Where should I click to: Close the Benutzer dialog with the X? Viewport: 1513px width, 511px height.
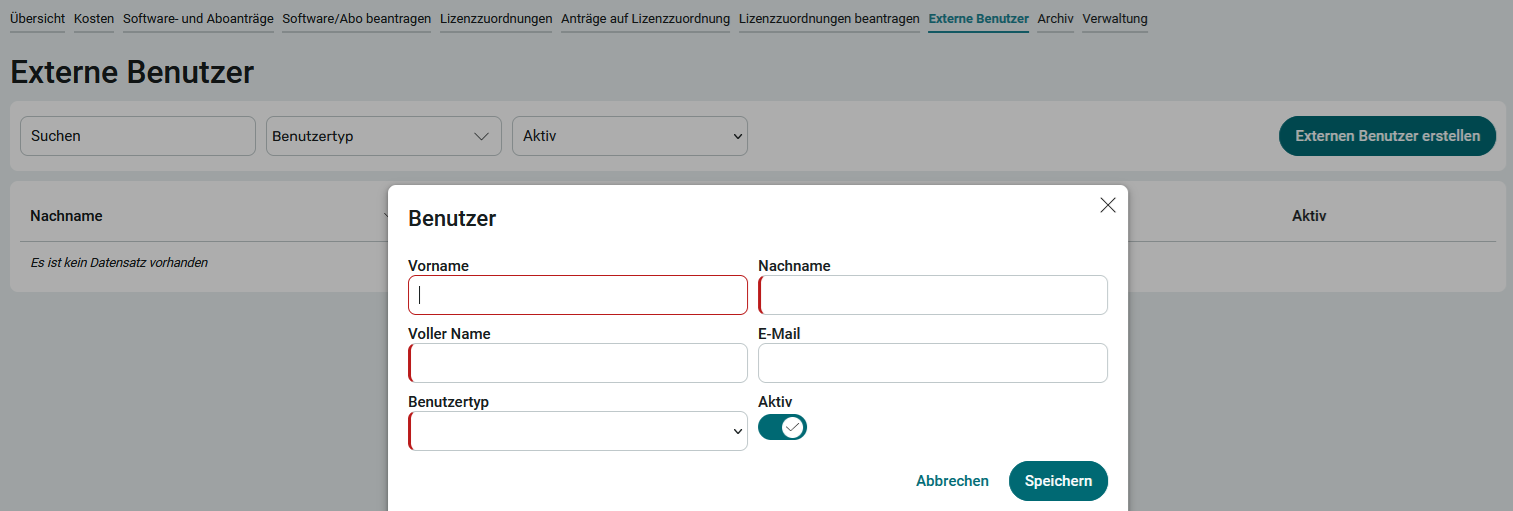coord(1107,205)
